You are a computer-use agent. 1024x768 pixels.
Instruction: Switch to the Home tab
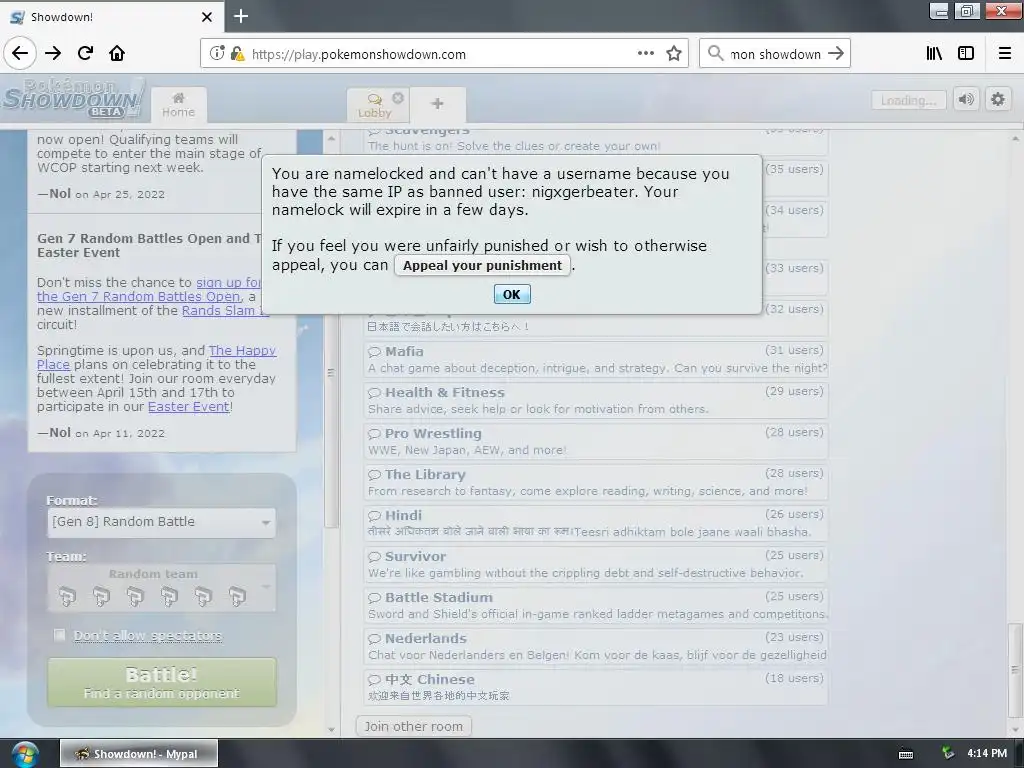(178, 104)
